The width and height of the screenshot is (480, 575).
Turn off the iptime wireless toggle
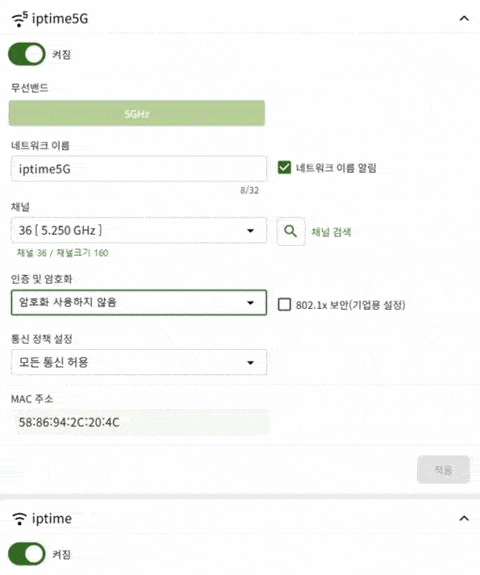pos(27,554)
